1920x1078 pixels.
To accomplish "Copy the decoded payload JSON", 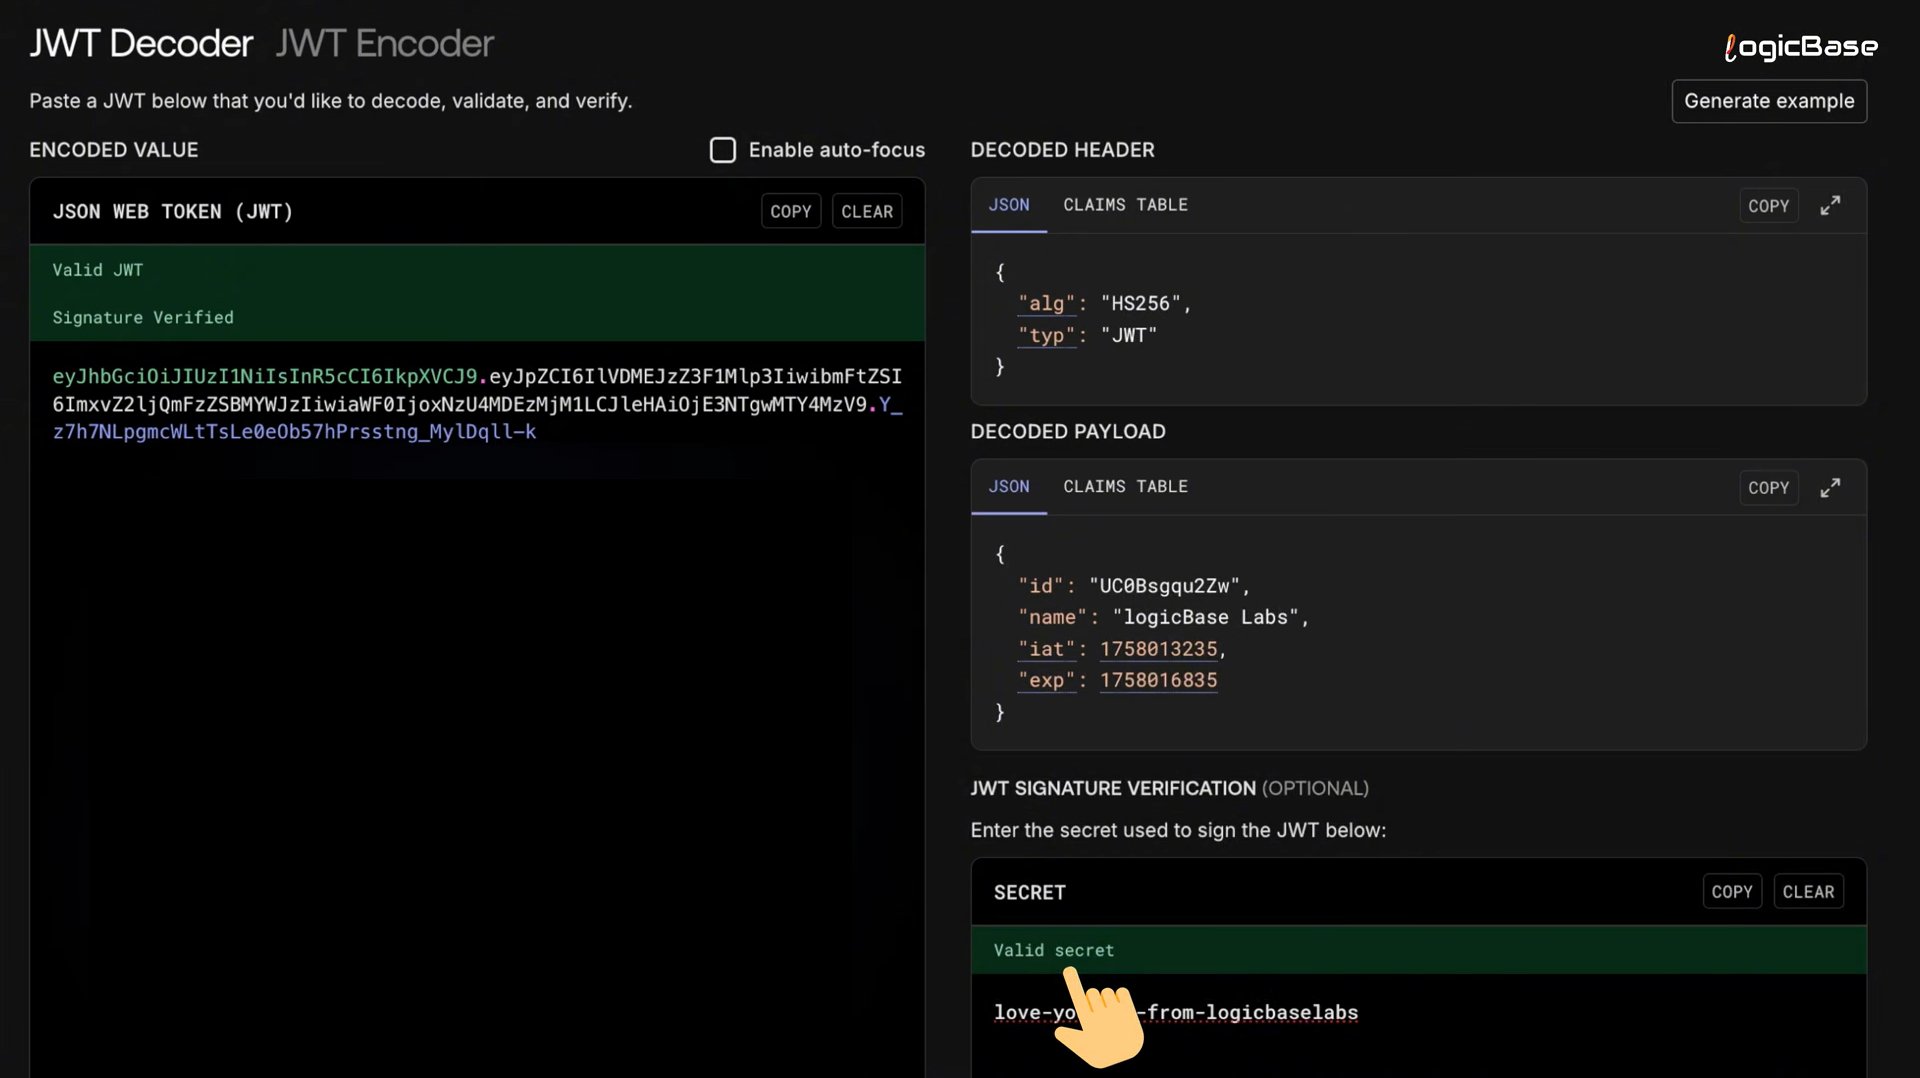I will click(x=1767, y=488).
